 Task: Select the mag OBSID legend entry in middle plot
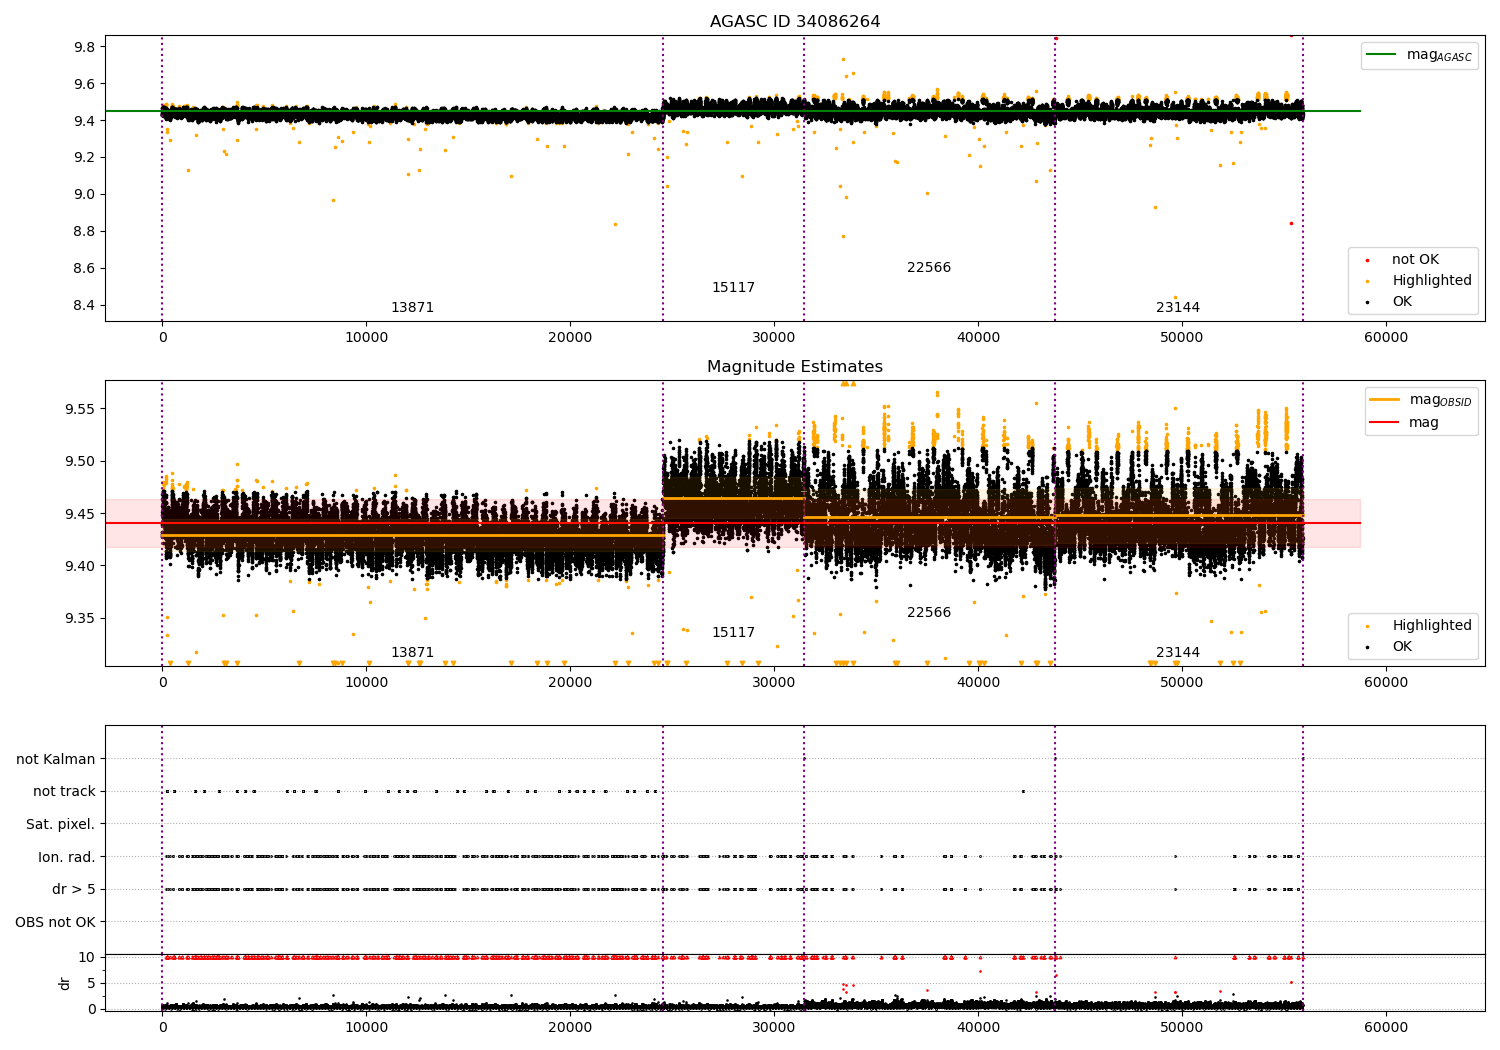pyautogui.click(x=1421, y=400)
